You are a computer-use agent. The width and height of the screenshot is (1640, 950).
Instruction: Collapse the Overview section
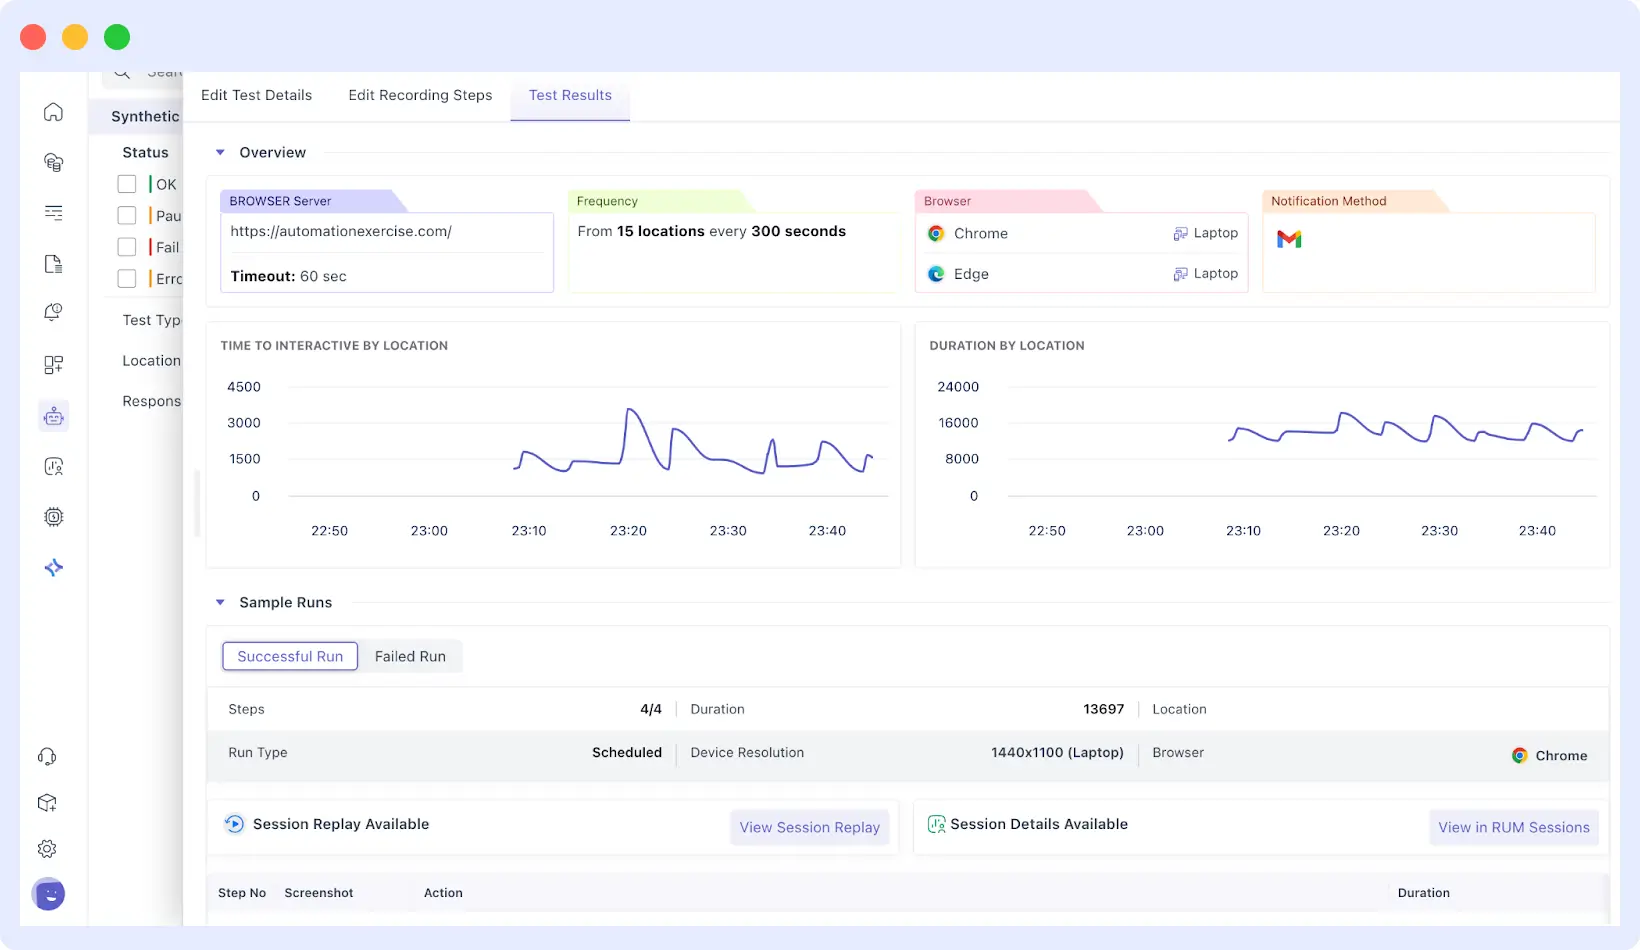(x=221, y=152)
